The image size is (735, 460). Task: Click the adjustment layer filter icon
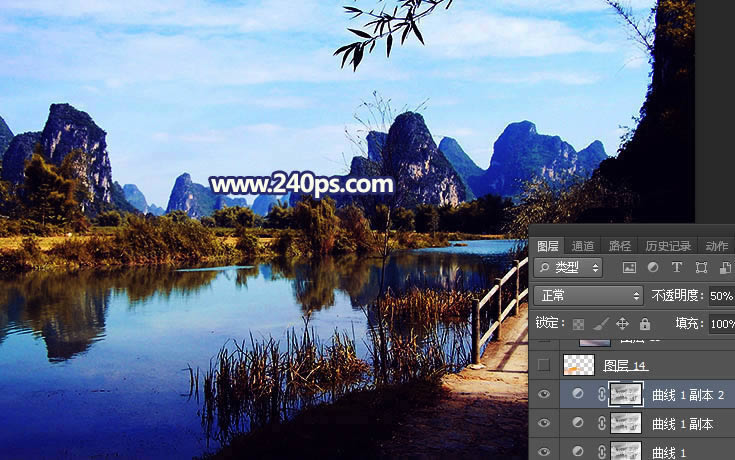pyautogui.click(x=652, y=268)
